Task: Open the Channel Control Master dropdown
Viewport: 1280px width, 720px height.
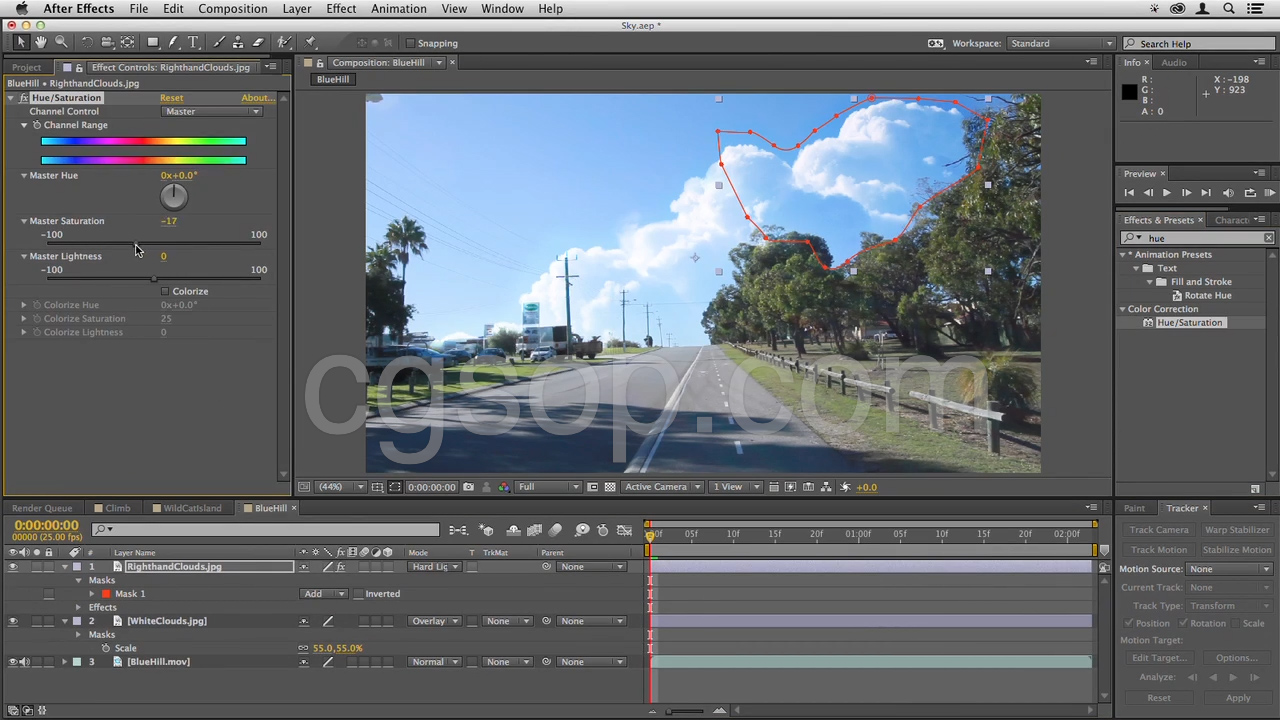Action: pos(212,111)
